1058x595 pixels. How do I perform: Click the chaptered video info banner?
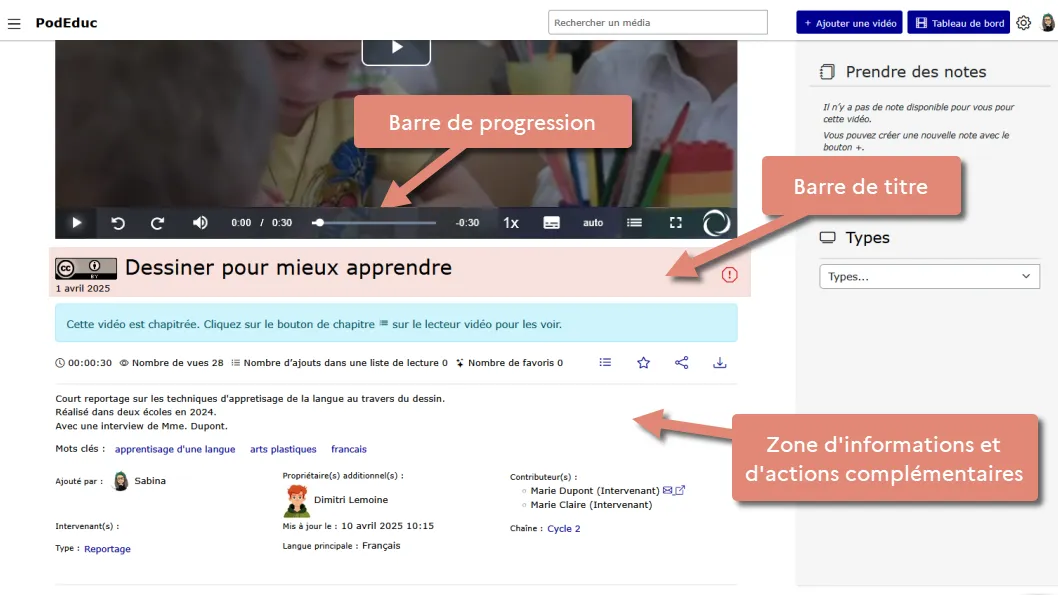(396, 323)
